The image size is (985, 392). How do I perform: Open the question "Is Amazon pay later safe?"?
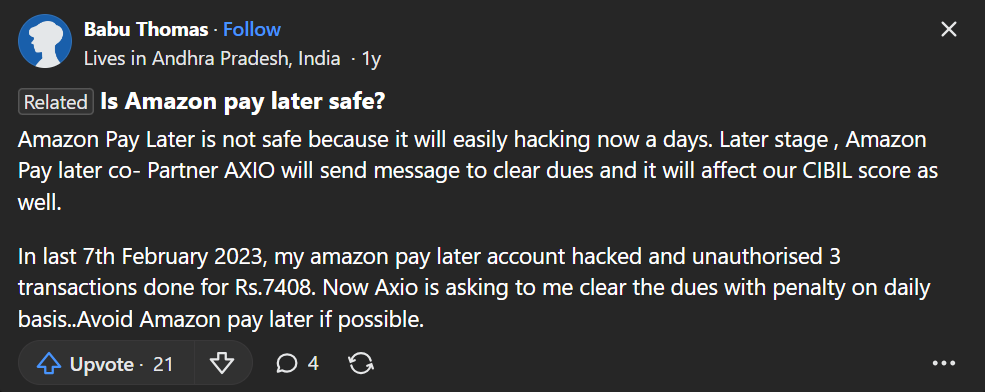coord(242,102)
